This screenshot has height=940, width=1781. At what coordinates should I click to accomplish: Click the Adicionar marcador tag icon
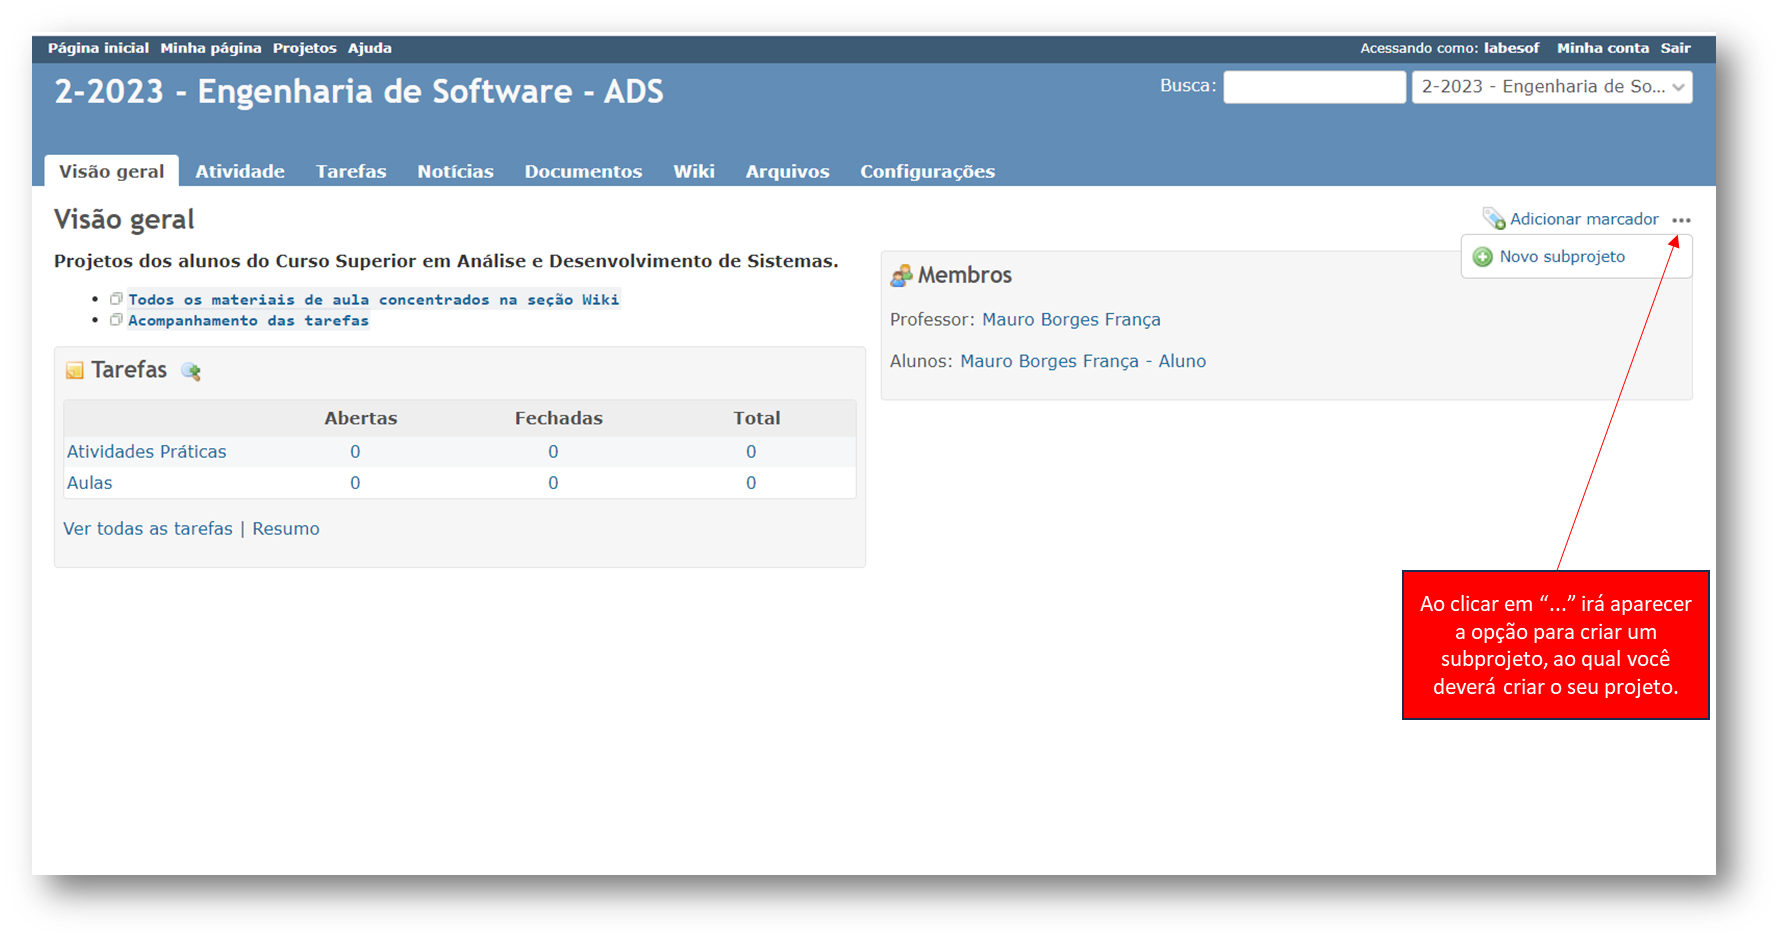(x=1494, y=219)
